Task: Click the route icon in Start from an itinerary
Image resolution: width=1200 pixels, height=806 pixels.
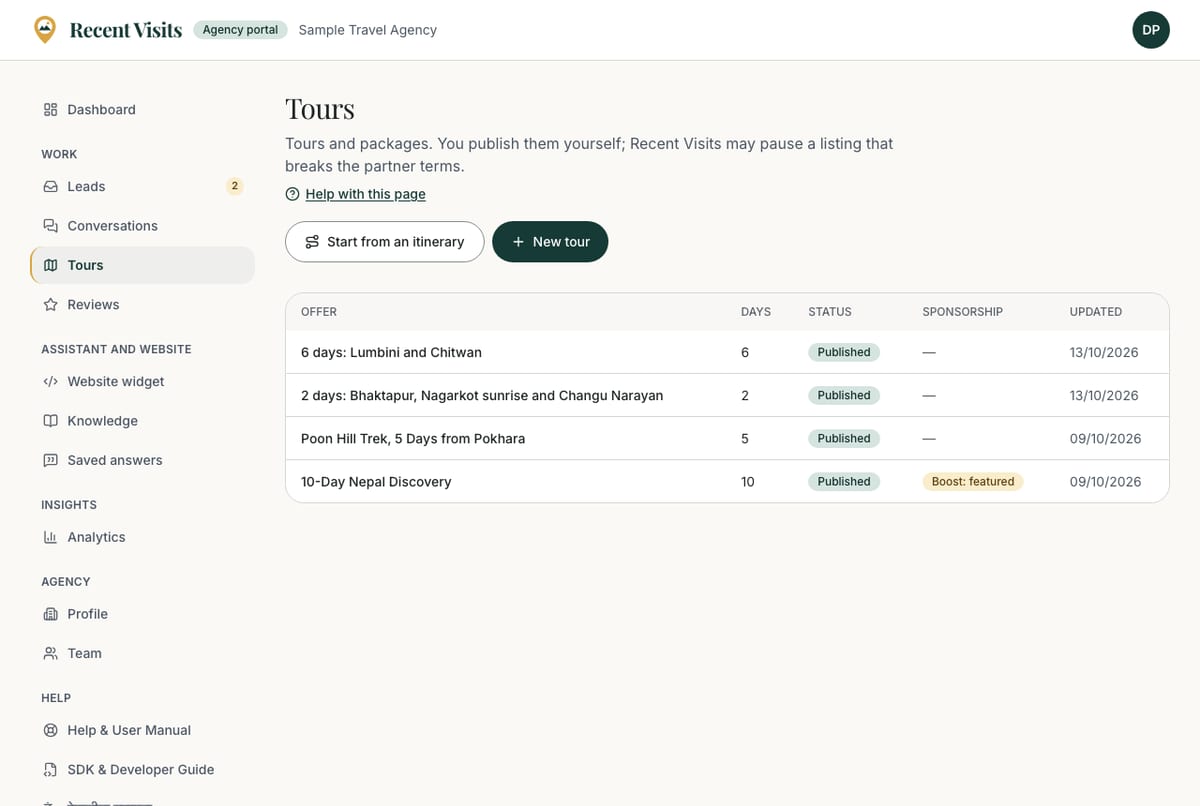Action: [312, 242]
